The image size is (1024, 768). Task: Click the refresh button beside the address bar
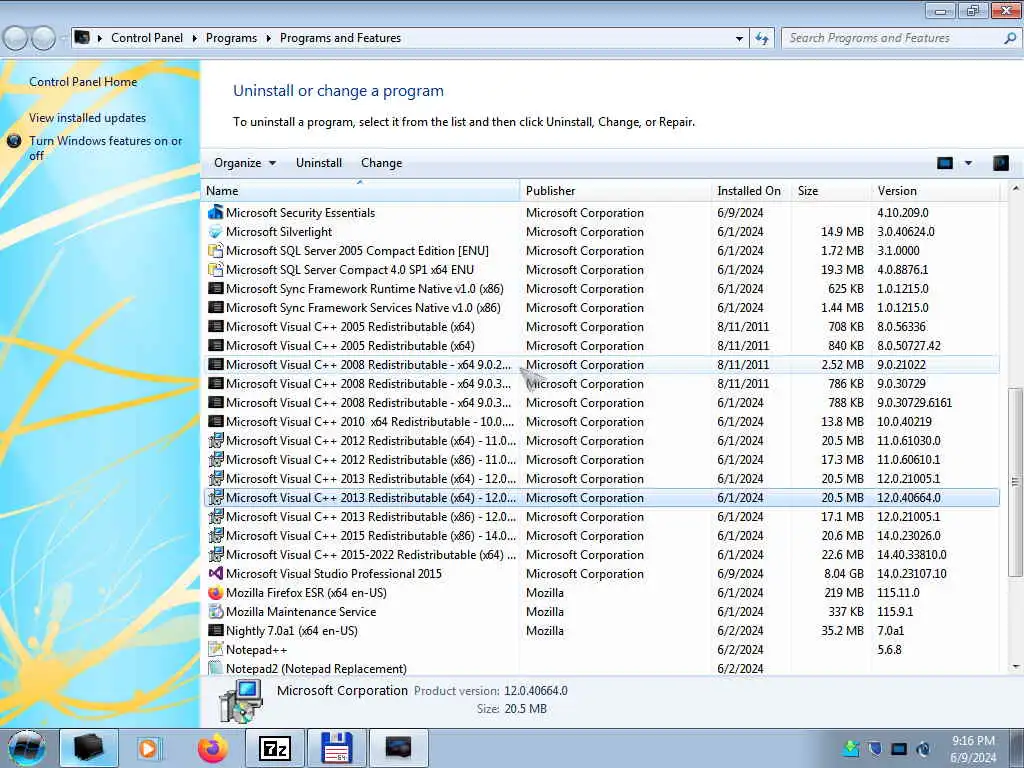(x=761, y=38)
